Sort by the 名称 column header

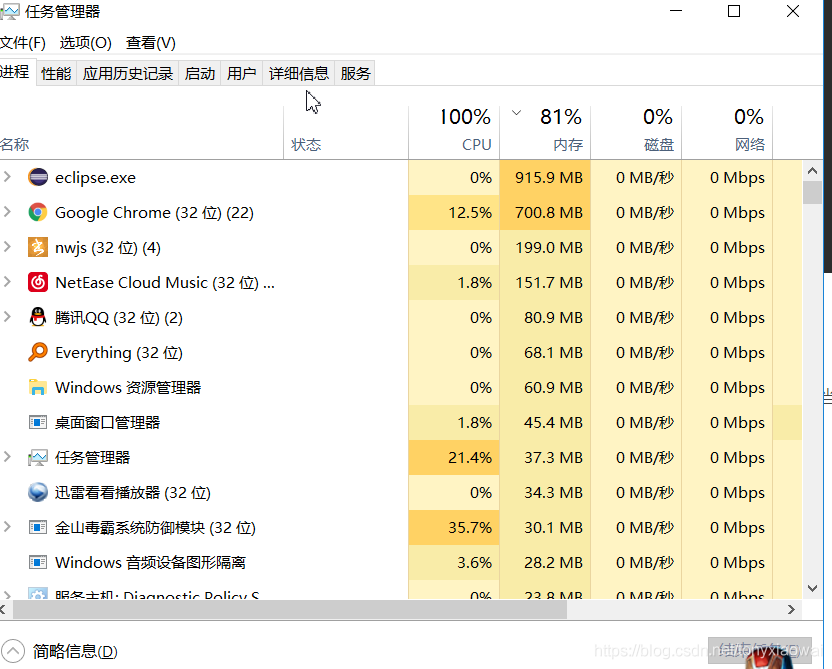(x=142, y=133)
